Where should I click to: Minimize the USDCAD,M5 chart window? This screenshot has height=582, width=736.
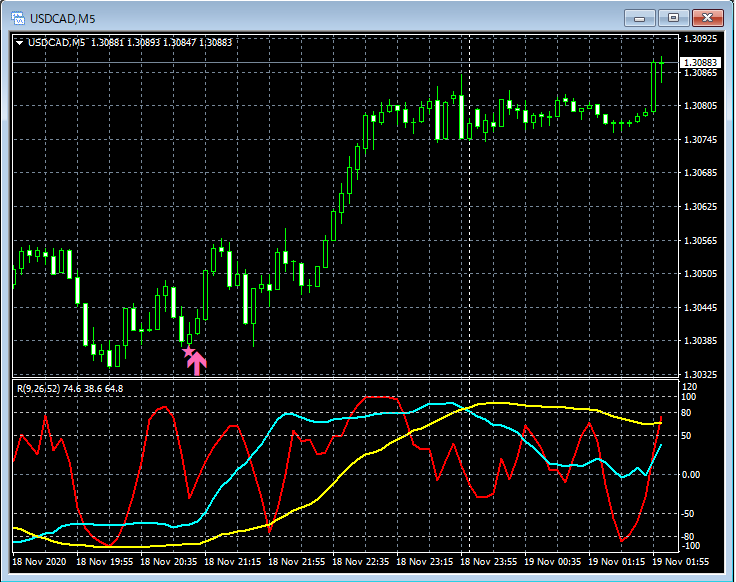[x=639, y=17]
